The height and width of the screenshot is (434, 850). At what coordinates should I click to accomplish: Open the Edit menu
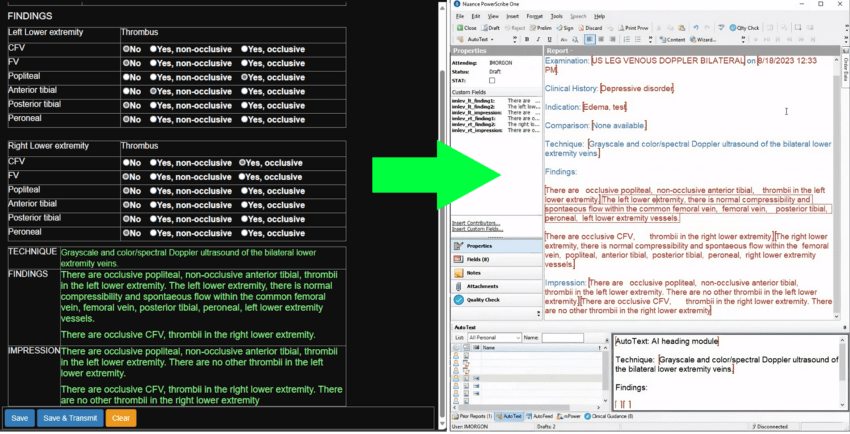pyautogui.click(x=475, y=16)
